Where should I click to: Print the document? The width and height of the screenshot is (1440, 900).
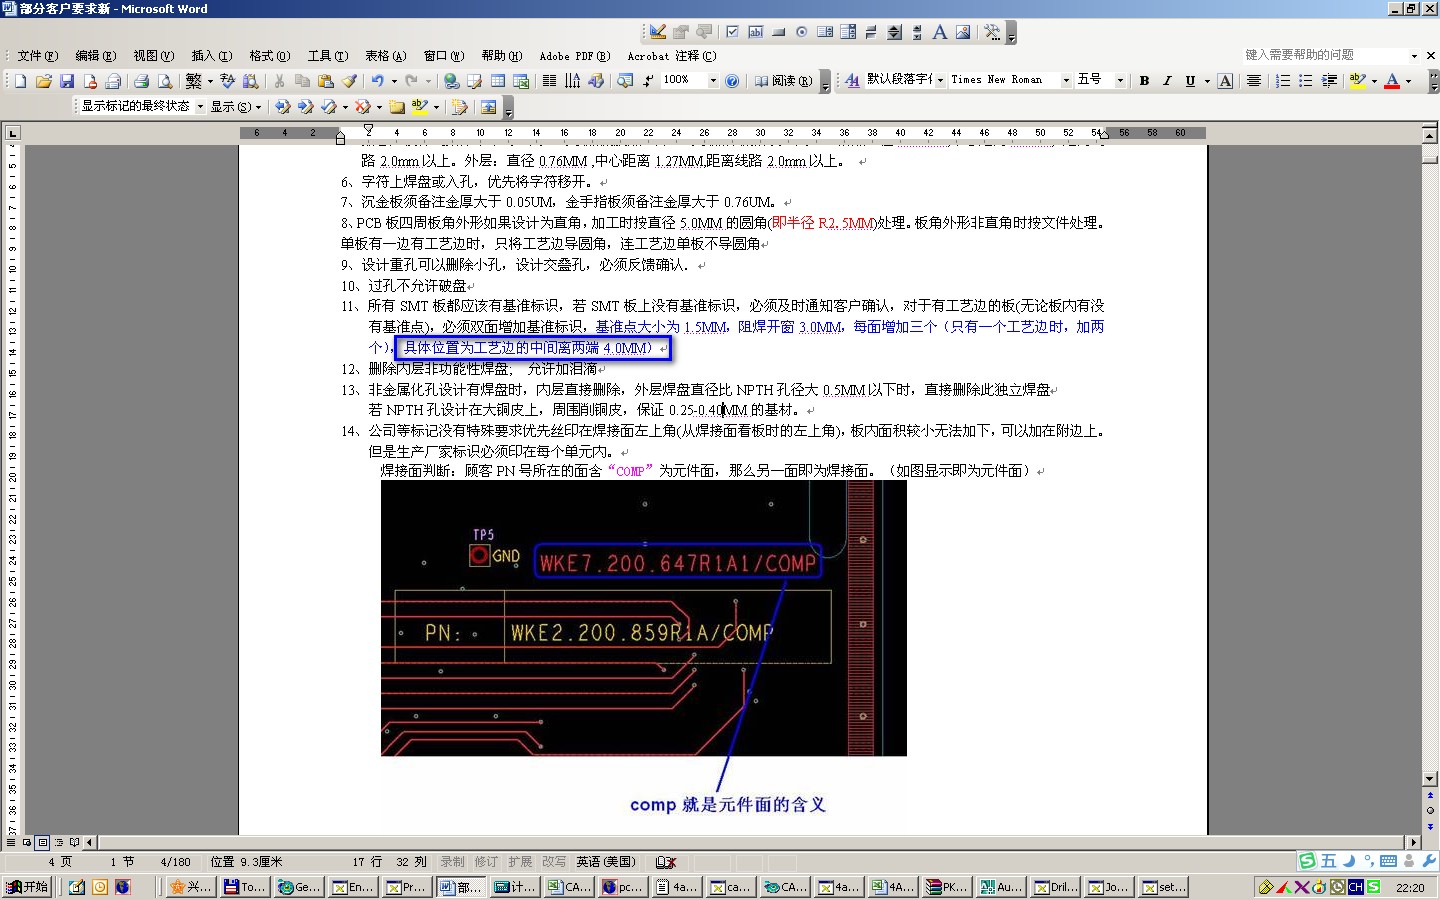141,81
